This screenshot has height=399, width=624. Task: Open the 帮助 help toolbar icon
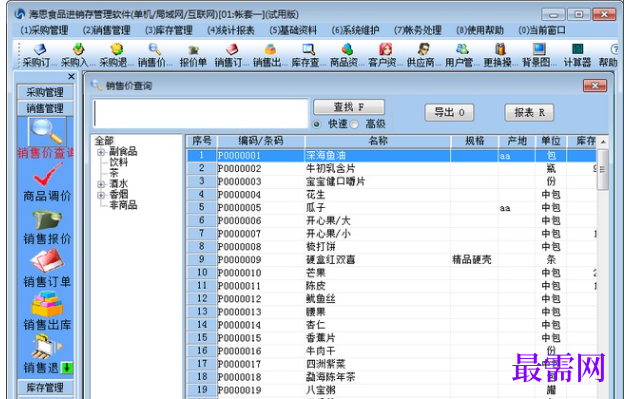point(608,55)
